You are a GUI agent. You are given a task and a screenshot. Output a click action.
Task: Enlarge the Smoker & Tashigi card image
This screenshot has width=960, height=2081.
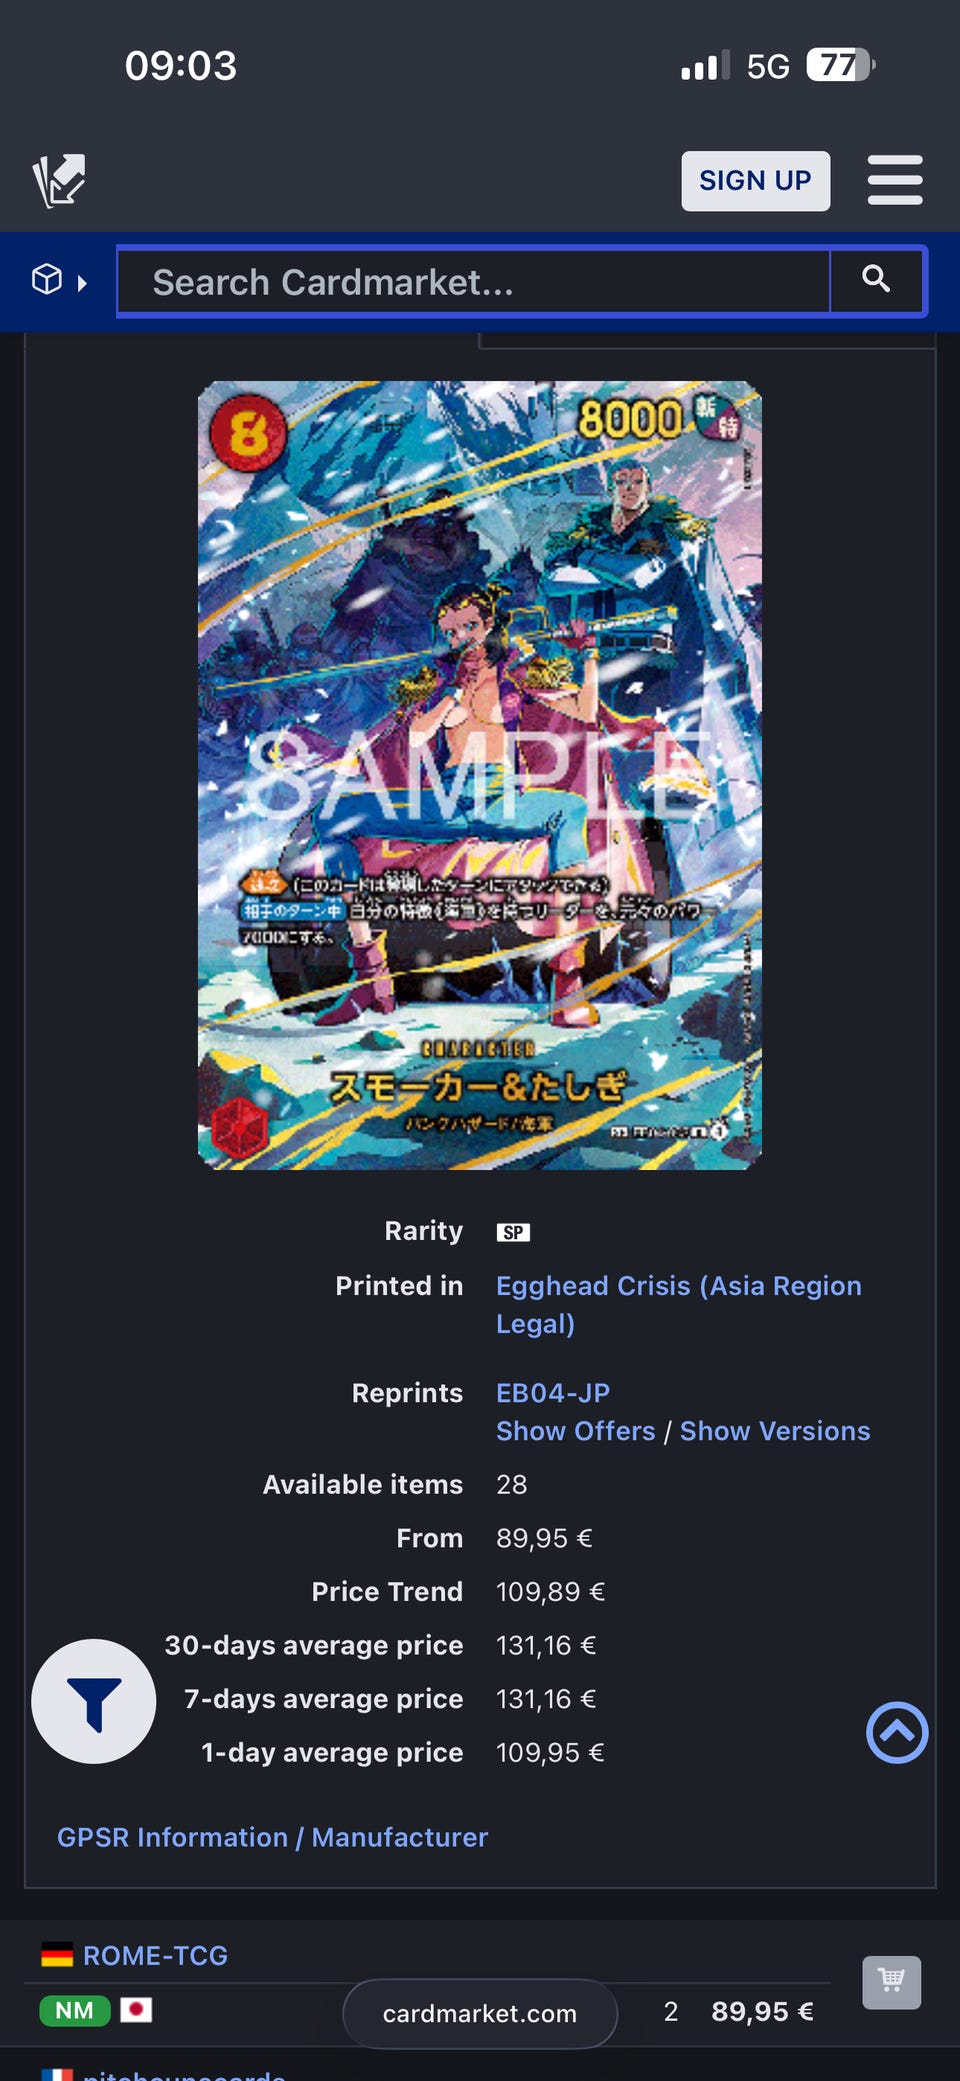click(480, 775)
